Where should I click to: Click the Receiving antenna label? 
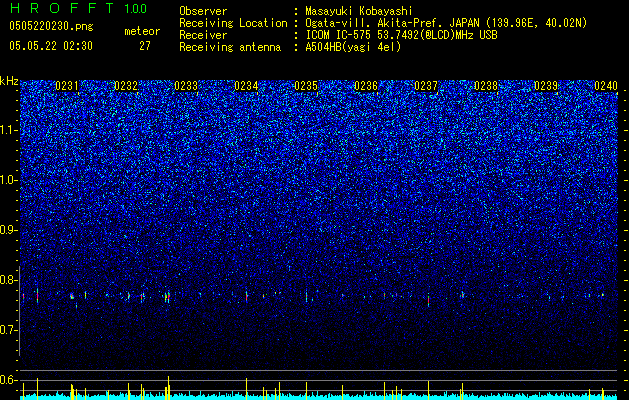pyautogui.click(x=230, y=47)
